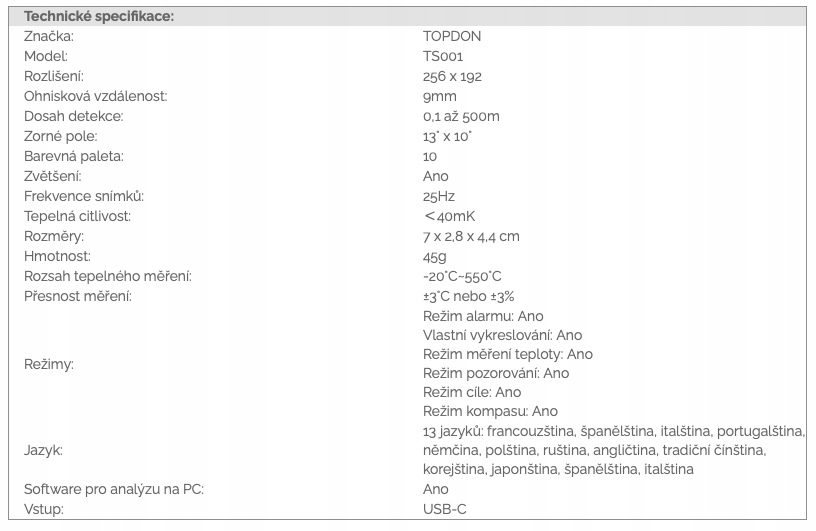The width and height of the screenshot is (816, 531).
Task: Click the Rozsah tepelného měření label
Action: [108, 276]
